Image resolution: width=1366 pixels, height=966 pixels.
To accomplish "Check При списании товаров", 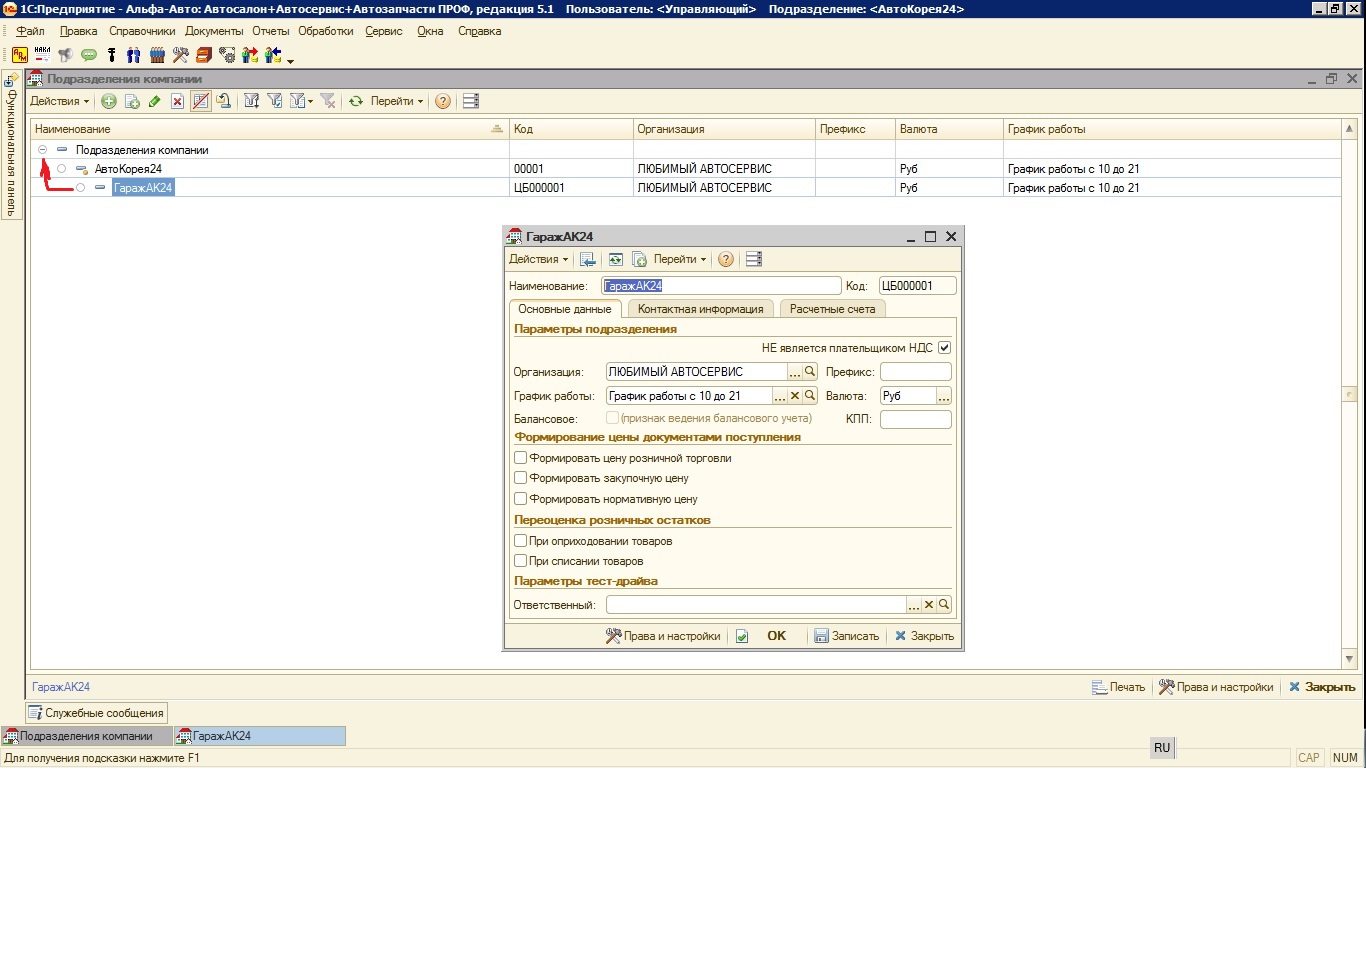I will click(520, 560).
